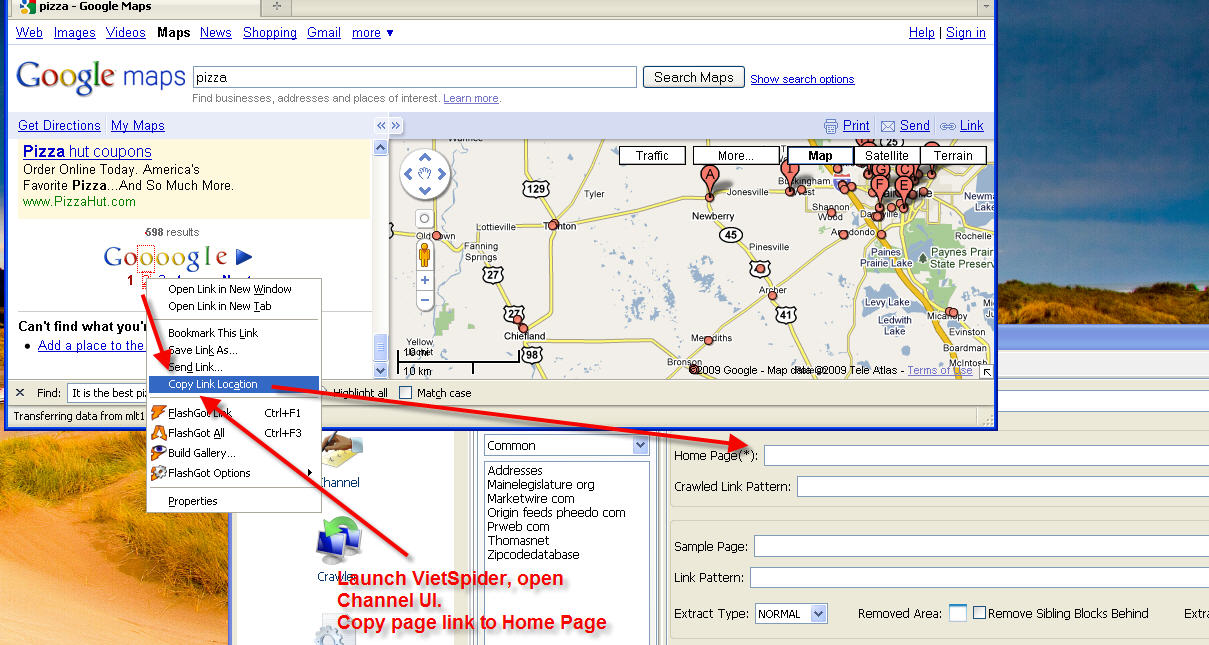The image size is (1209, 645).
Task: Click the Terms of Use link on the map
Action: tap(939, 370)
